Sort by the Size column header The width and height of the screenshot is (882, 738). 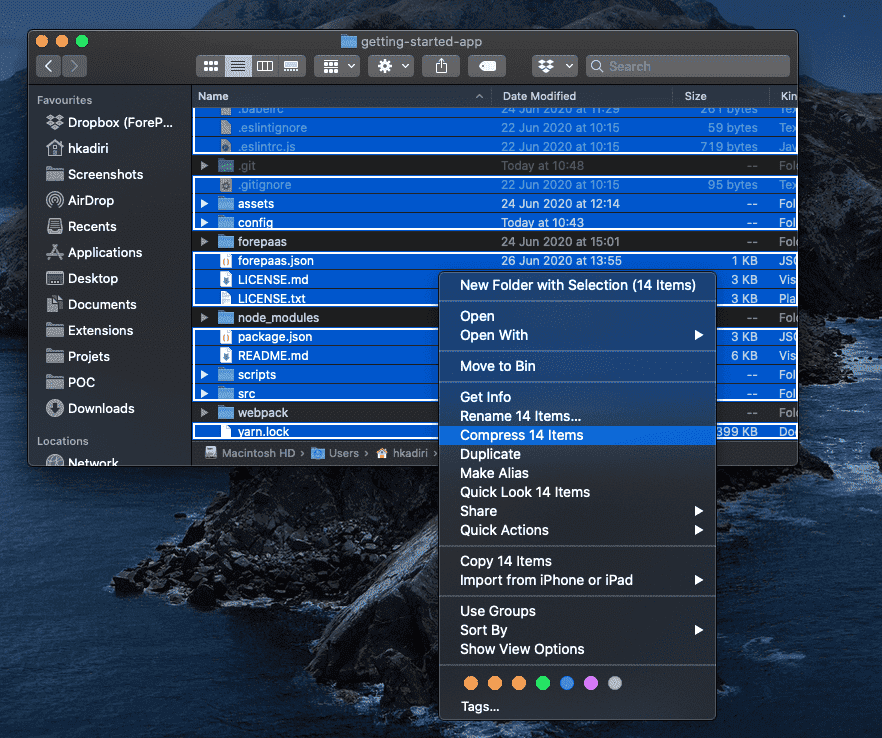(721, 96)
